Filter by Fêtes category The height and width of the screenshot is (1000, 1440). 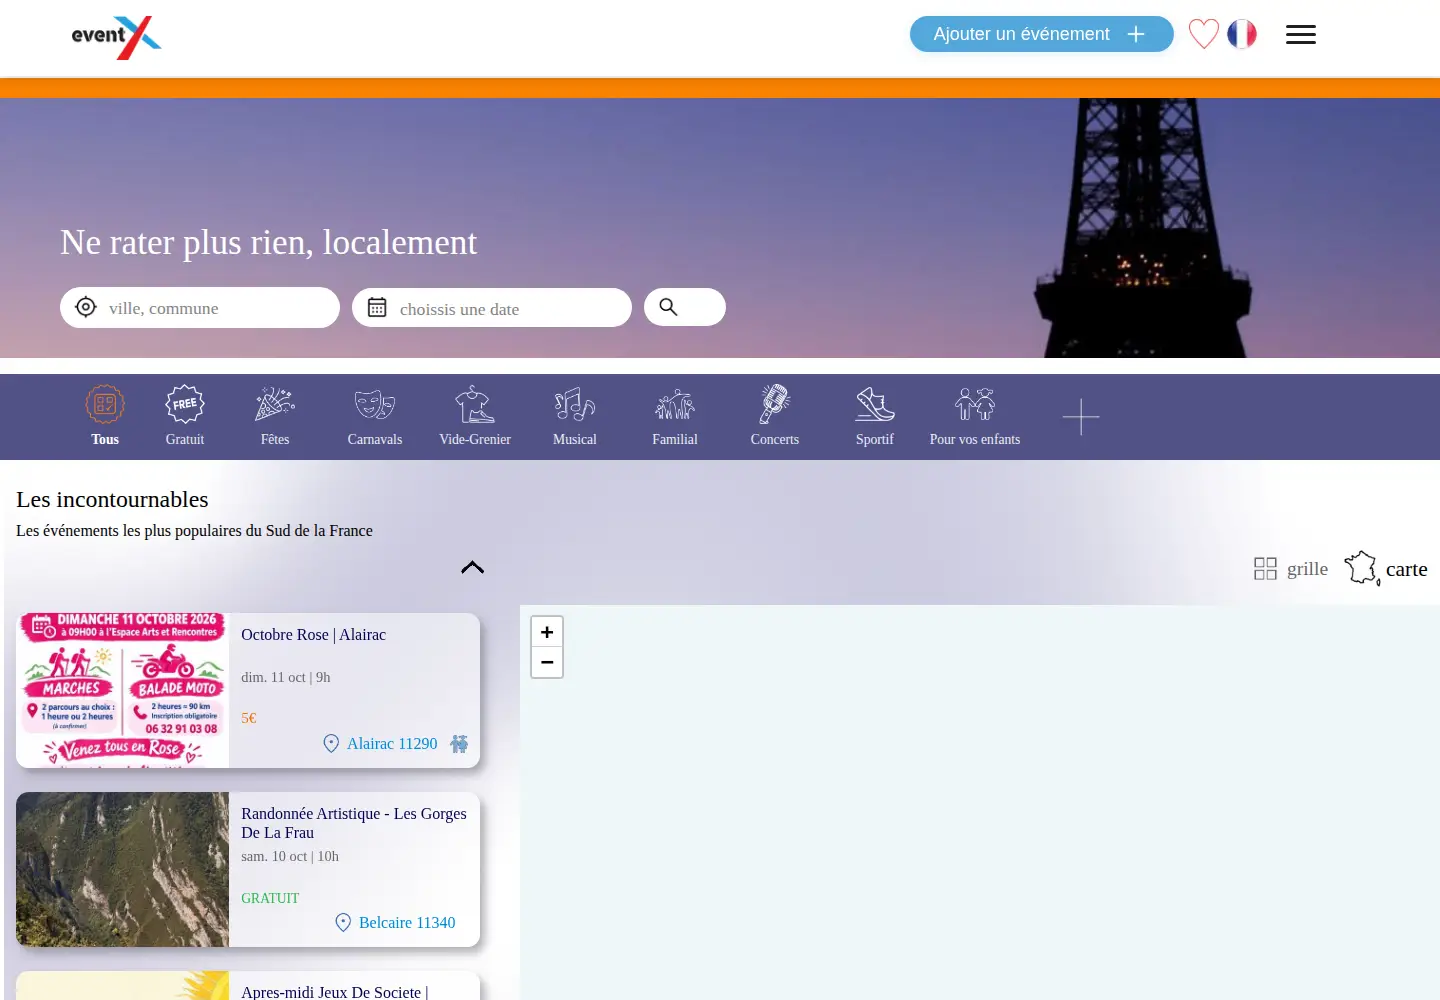click(x=275, y=416)
